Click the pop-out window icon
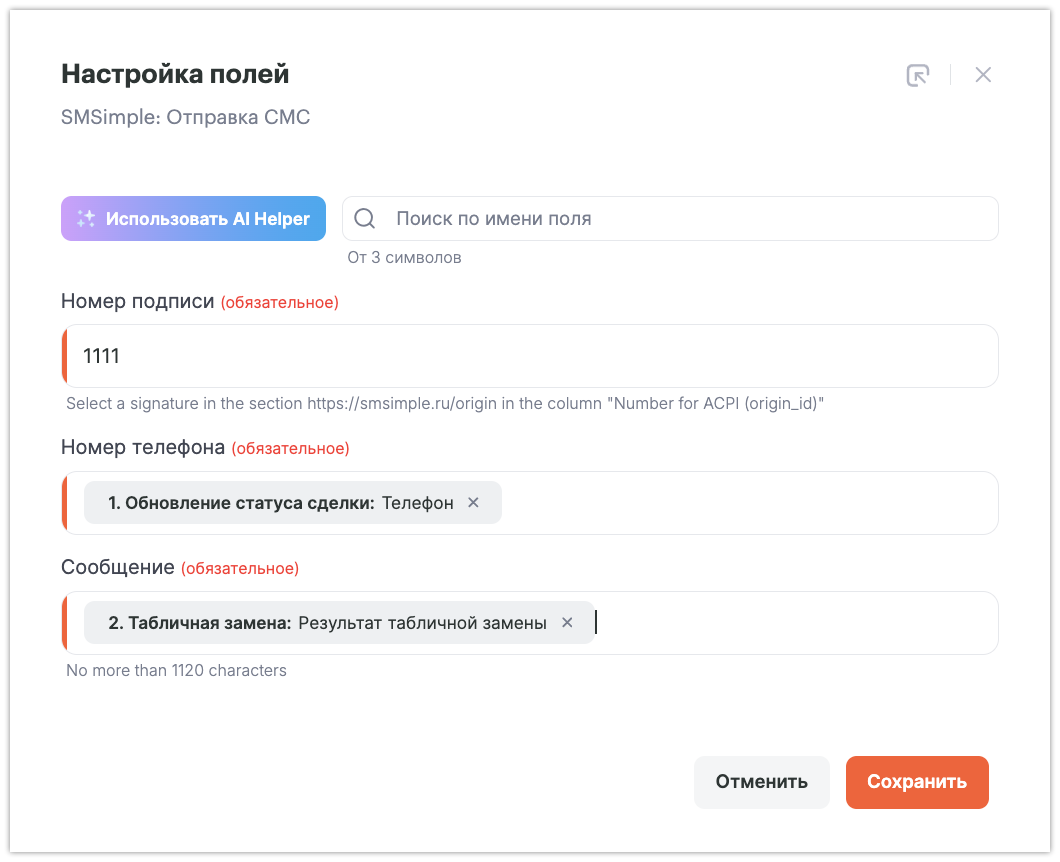1060x862 pixels. [917, 75]
